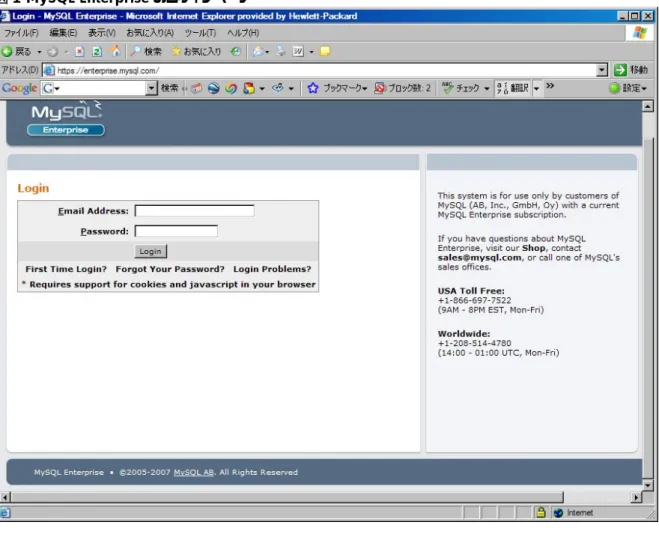Screen dimensions: 659x540
Task: Click the Forward arrow button
Action: coord(53,52)
